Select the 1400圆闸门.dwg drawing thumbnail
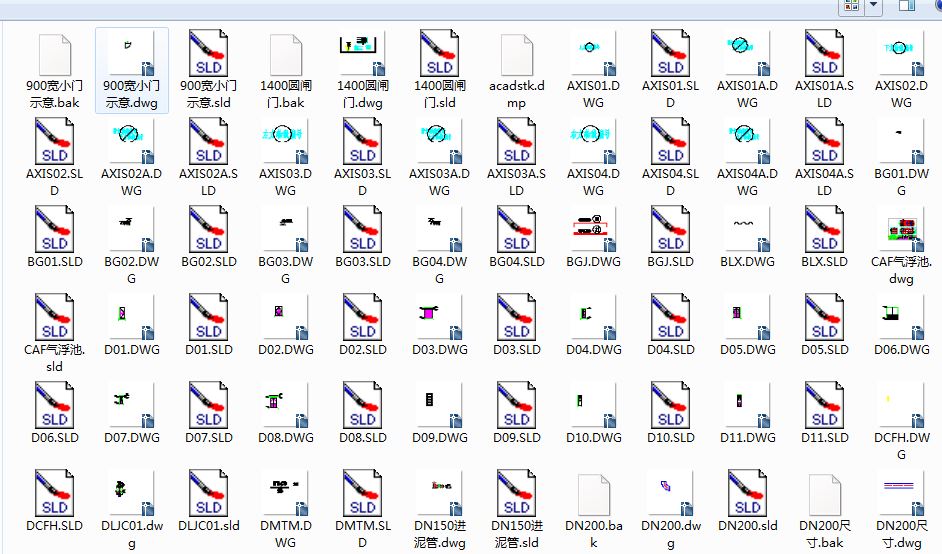942x554 pixels. (x=362, y=55)
